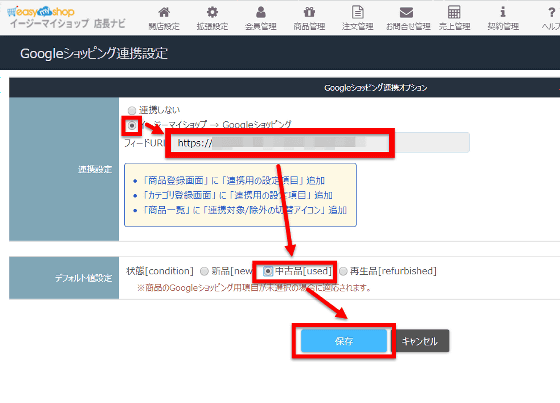Click the Googleショッピング連携オプション header

pos(376,88)
